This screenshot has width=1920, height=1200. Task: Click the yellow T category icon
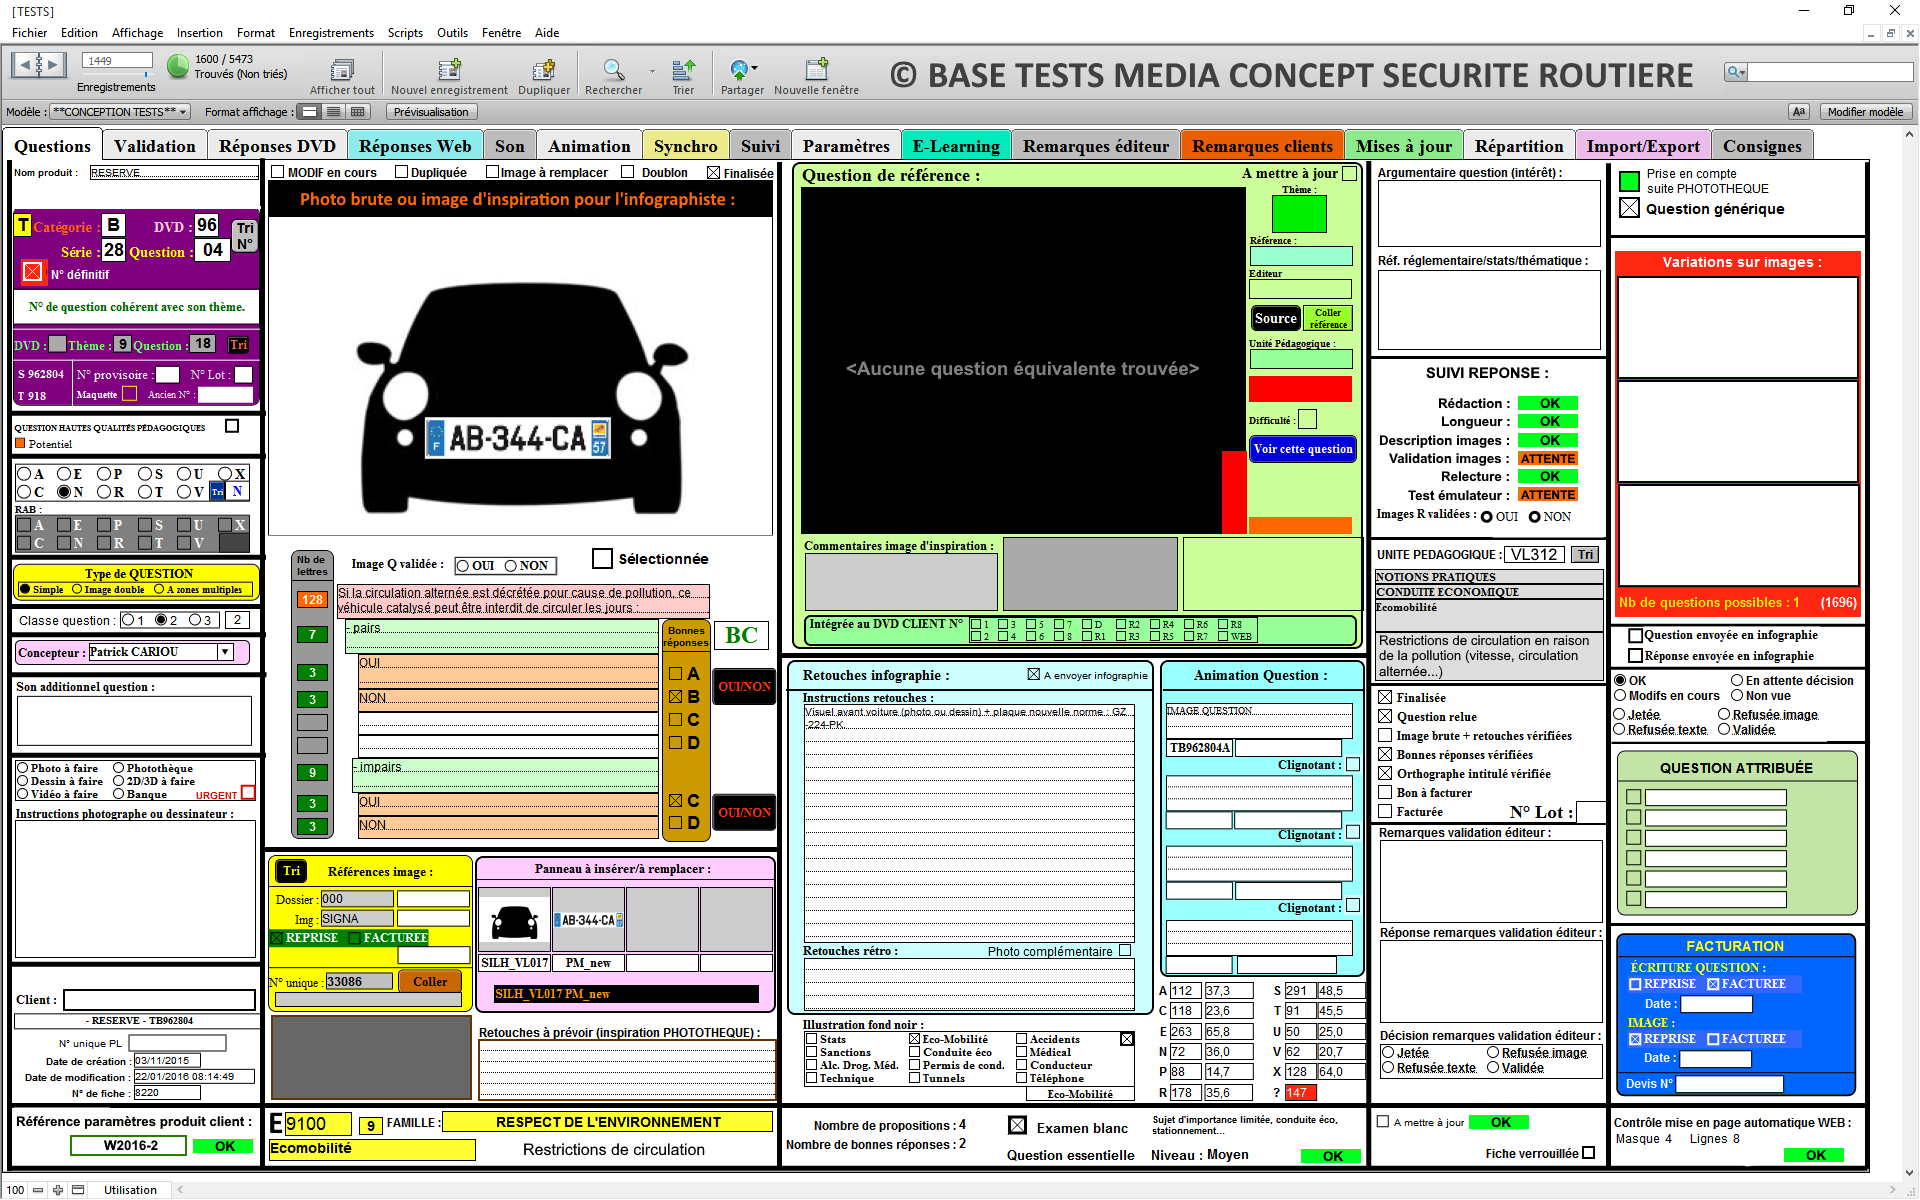(x=23, y=226)
